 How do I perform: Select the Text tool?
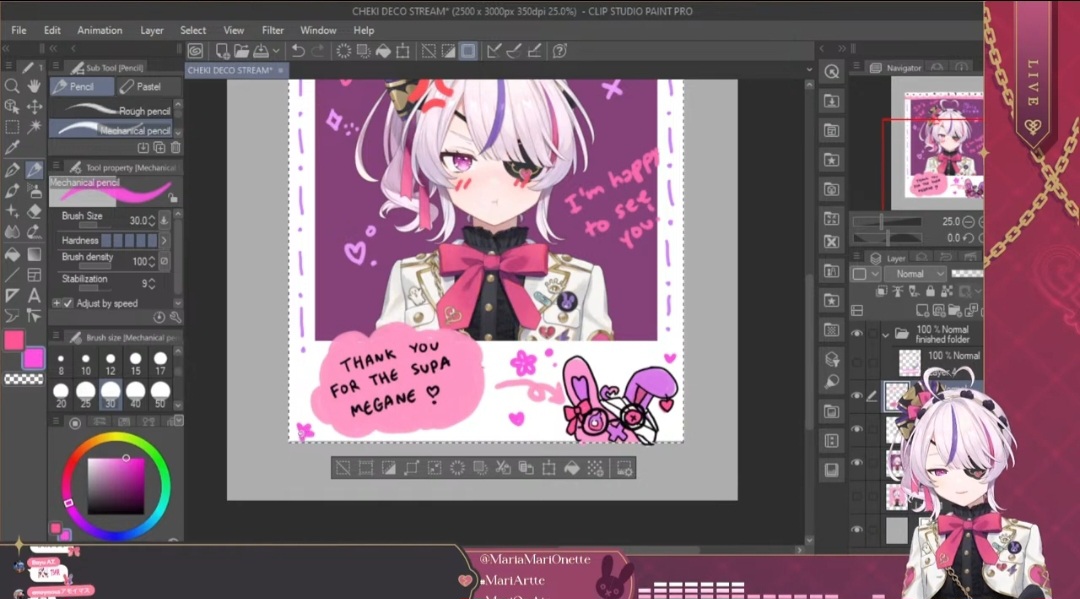[x=35, y=295]
